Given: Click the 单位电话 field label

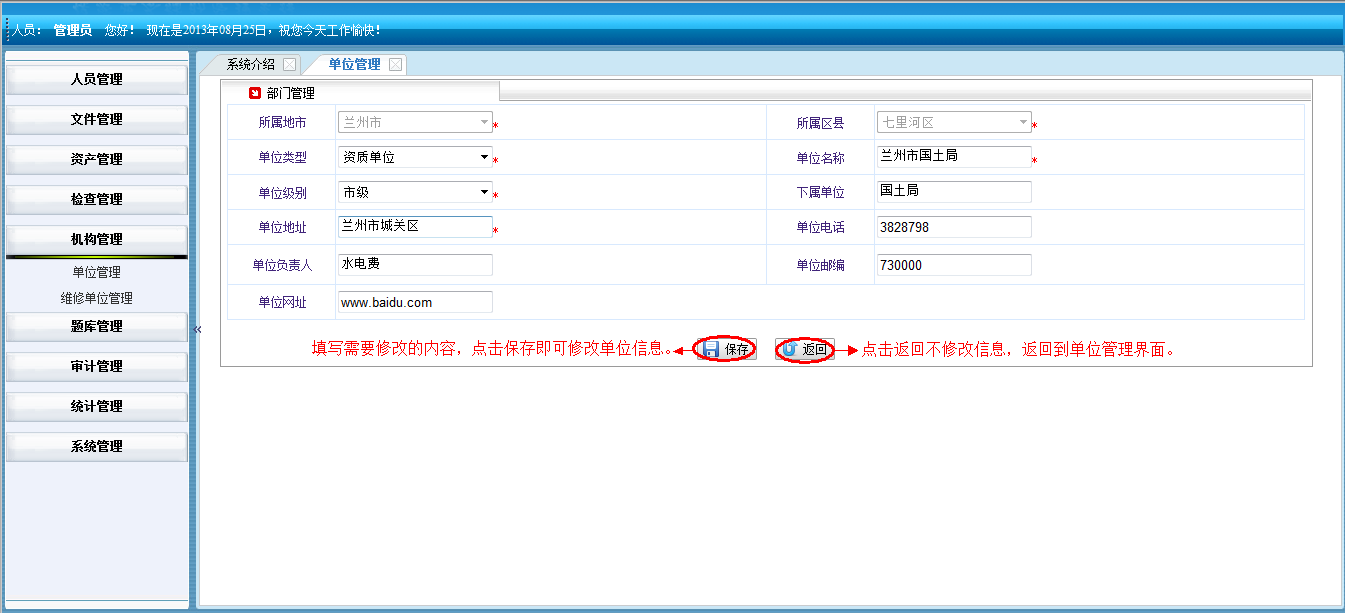Looking at the screenshot, I should click(x=820, y=228).
